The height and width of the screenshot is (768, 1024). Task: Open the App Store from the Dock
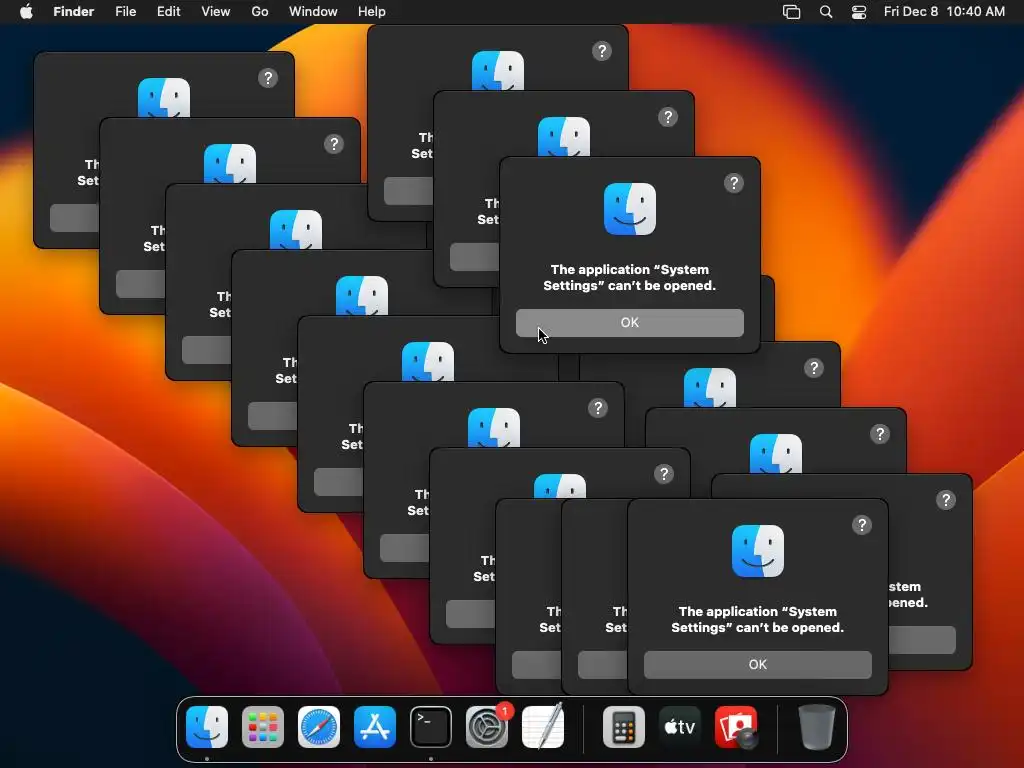pyautogui.click(x=375, y=727)
